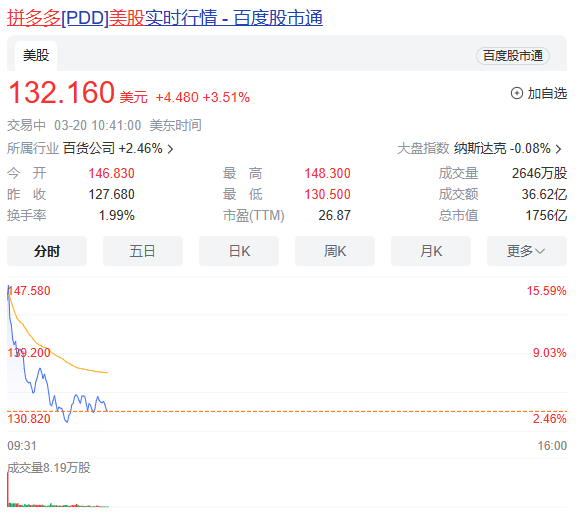Open the 拼多多[PDD]美股实时行情 title link
The width and height of the screenshot is (582, 513).
tap(165, 18)
